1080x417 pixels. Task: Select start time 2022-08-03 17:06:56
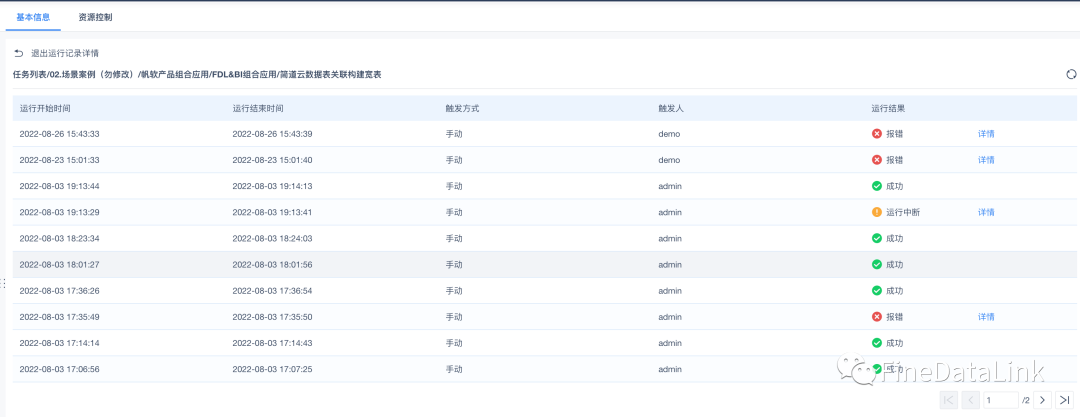[59, 369]
